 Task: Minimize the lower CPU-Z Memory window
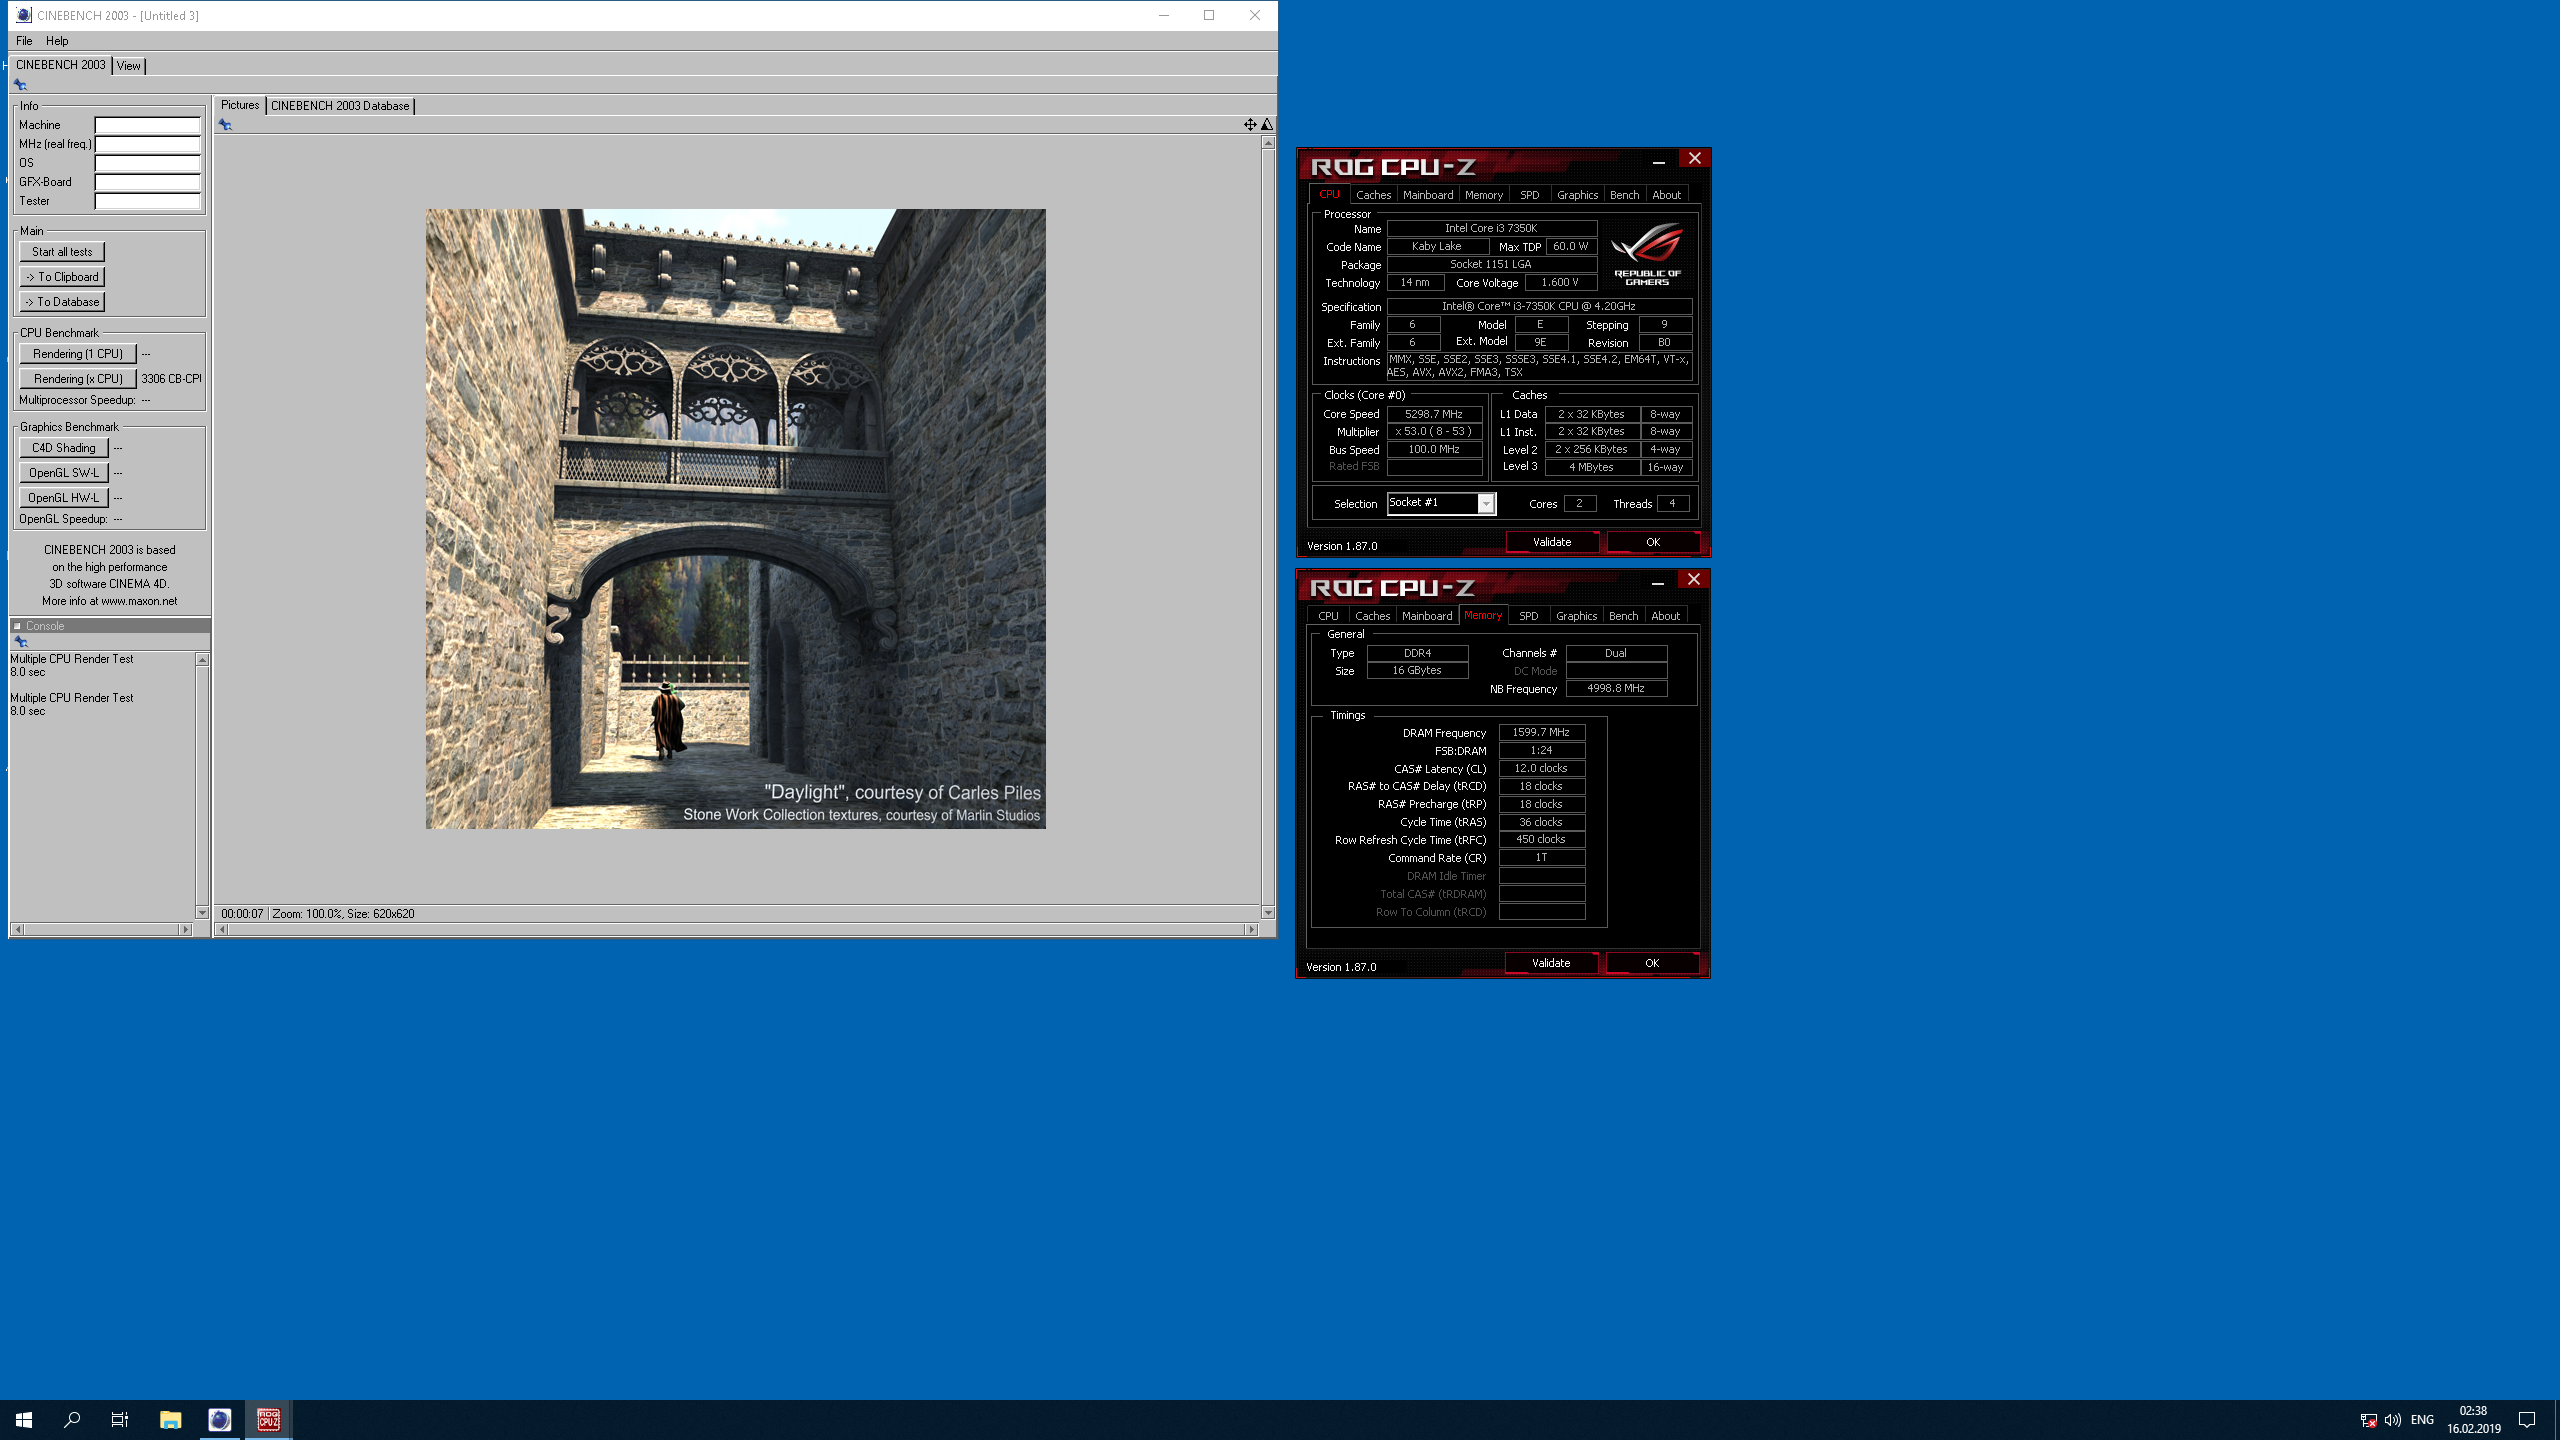click(1658, 582)
